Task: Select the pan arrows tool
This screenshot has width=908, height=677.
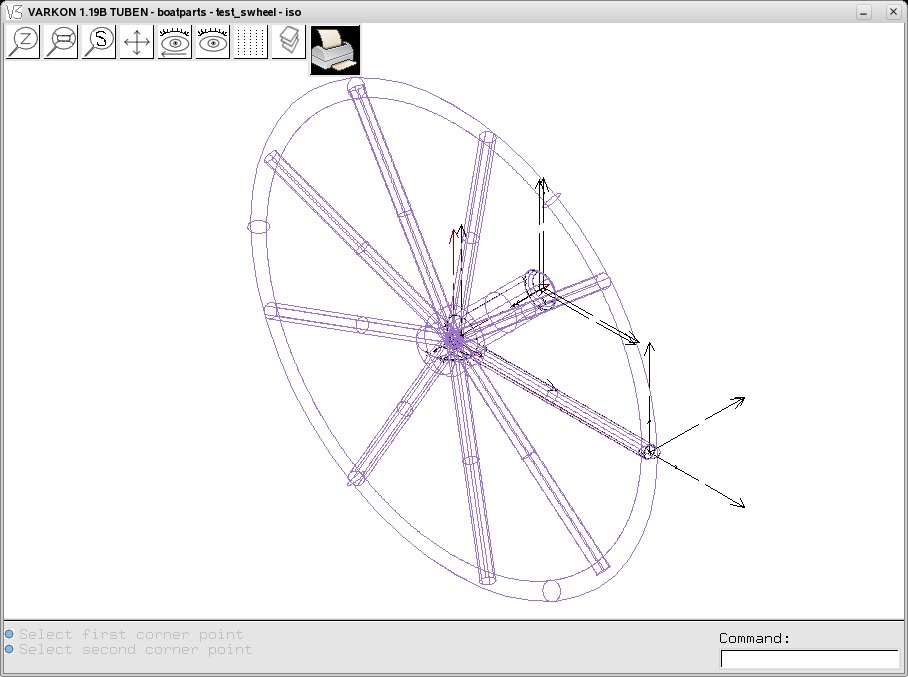Action: pos(137,42)
